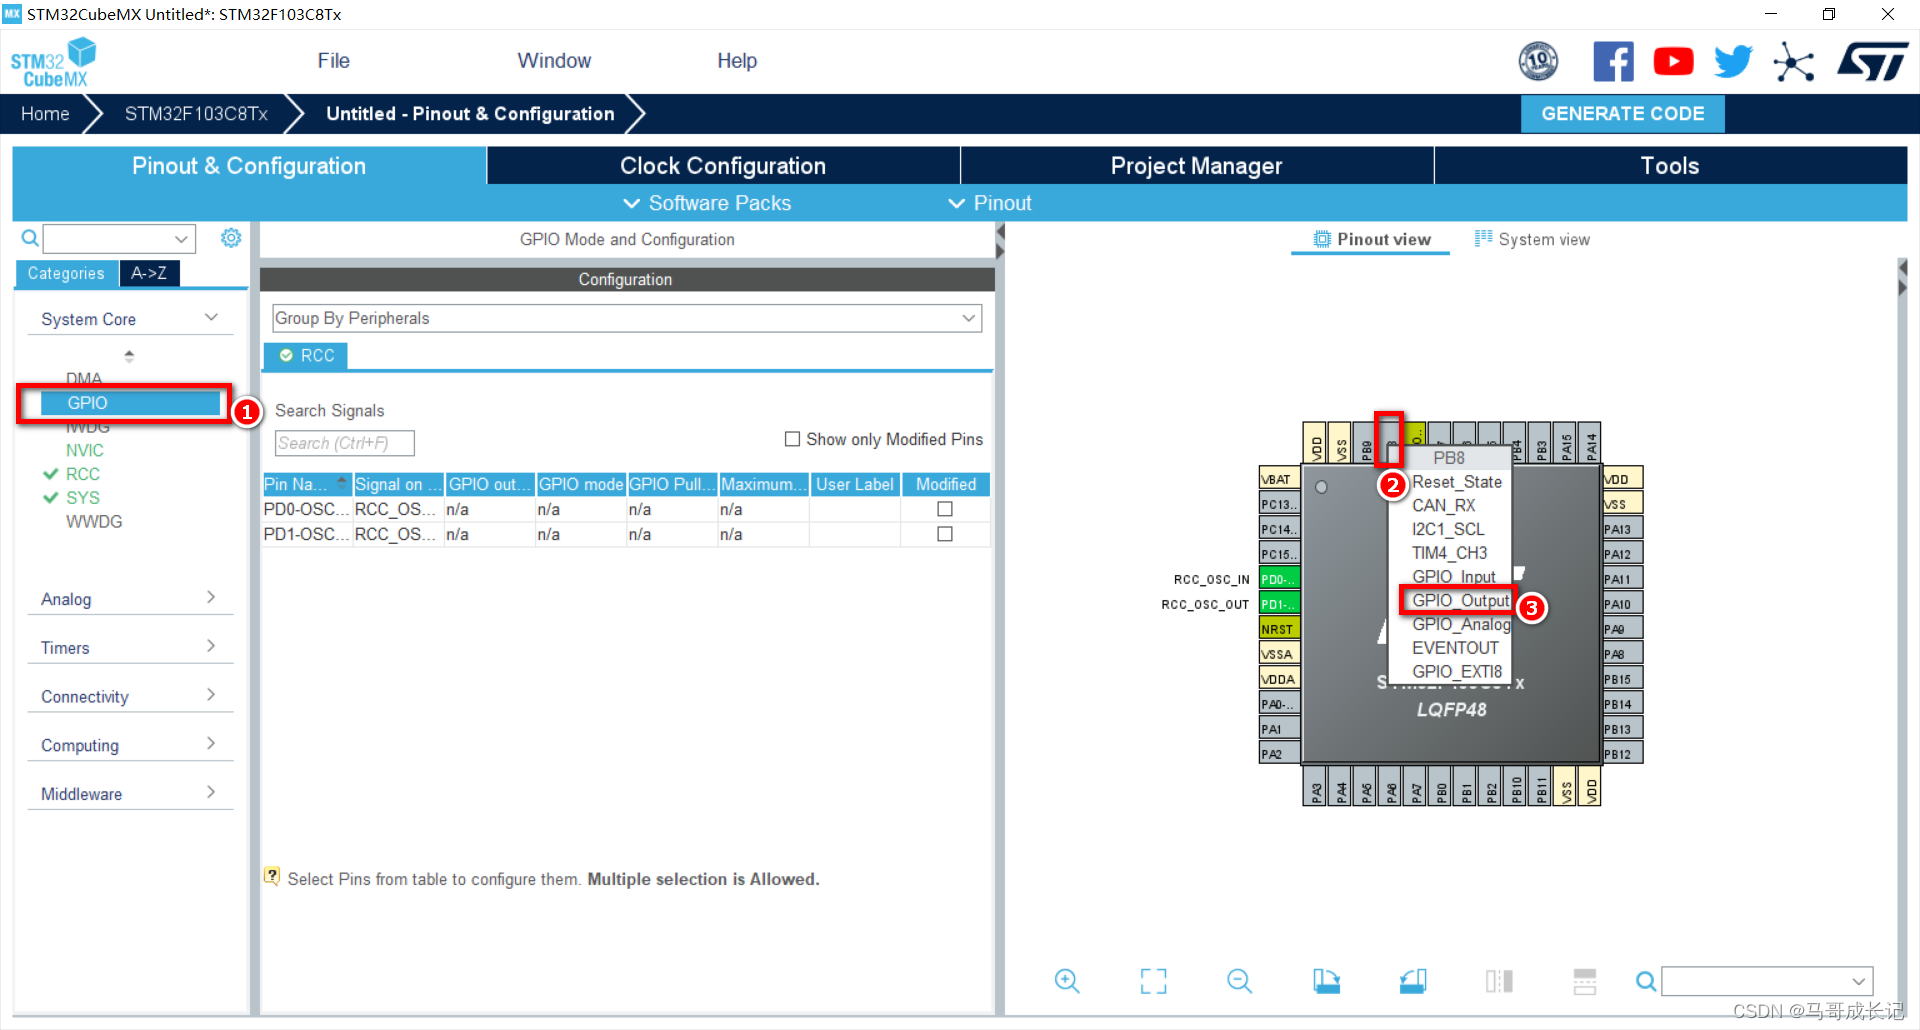The height and width of the screenshot is (1030, 1920).
Task: Switch to Clock Configuration tab
Action: click(x=723, y=166)
